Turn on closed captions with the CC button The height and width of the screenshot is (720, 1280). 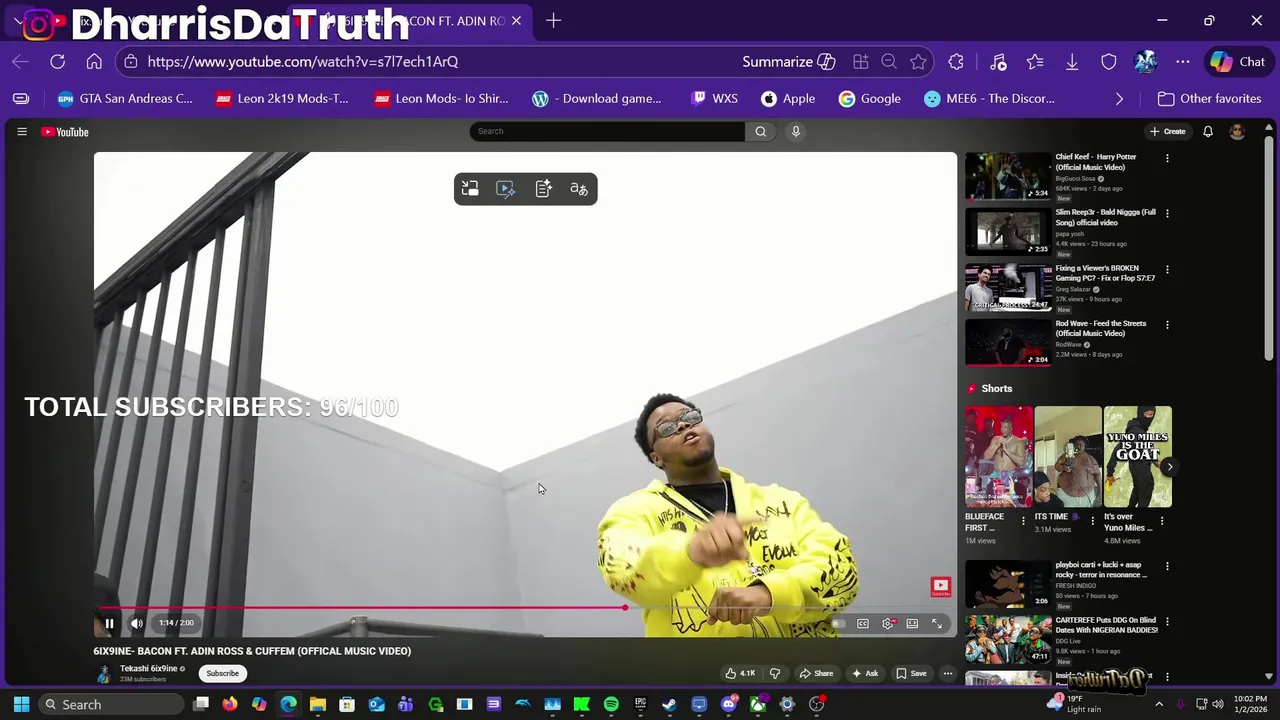[x=863, y=624]
